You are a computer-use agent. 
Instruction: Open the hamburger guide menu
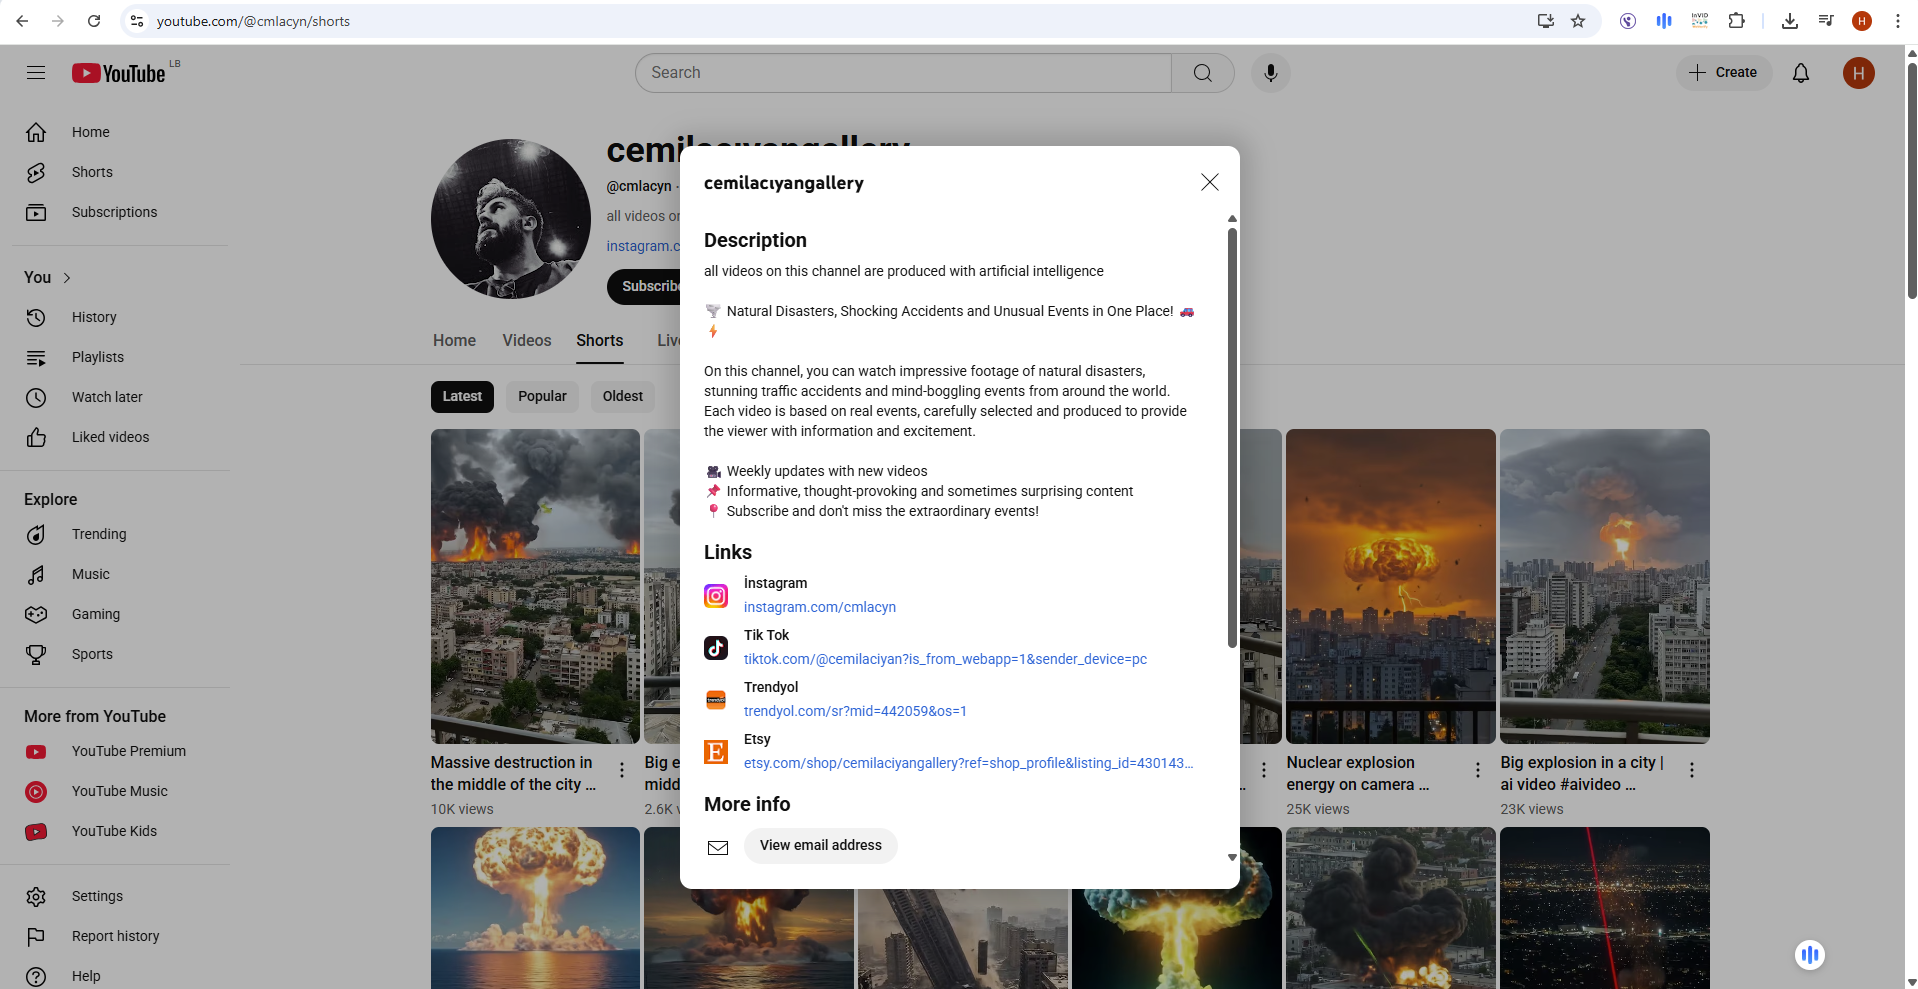click(36, 73)
